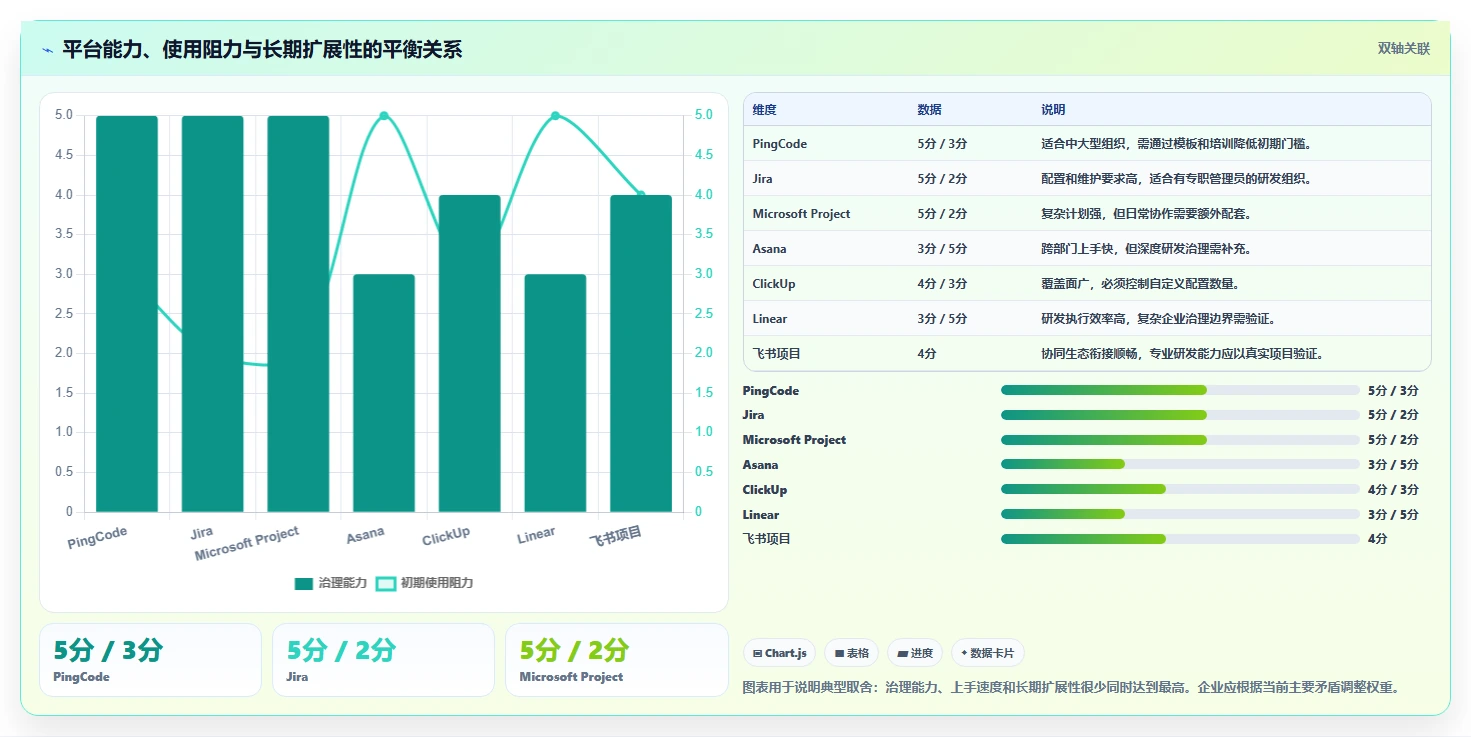Click the Microsoft Project progress bar
The image size is (1471, 737).
(1180, 440)
